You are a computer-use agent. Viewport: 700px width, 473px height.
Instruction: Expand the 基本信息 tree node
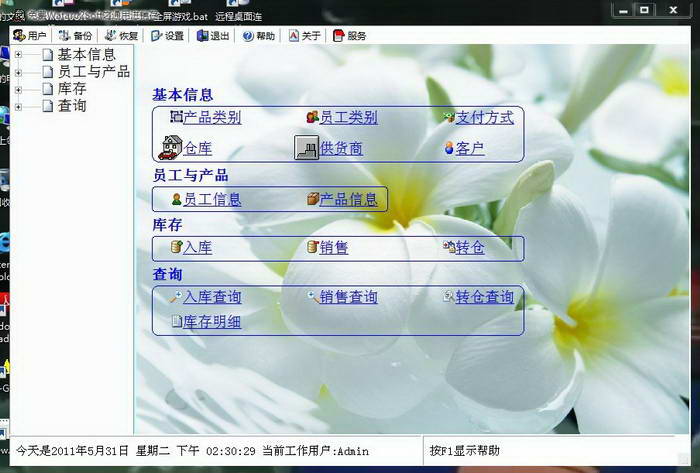point(18,55)
